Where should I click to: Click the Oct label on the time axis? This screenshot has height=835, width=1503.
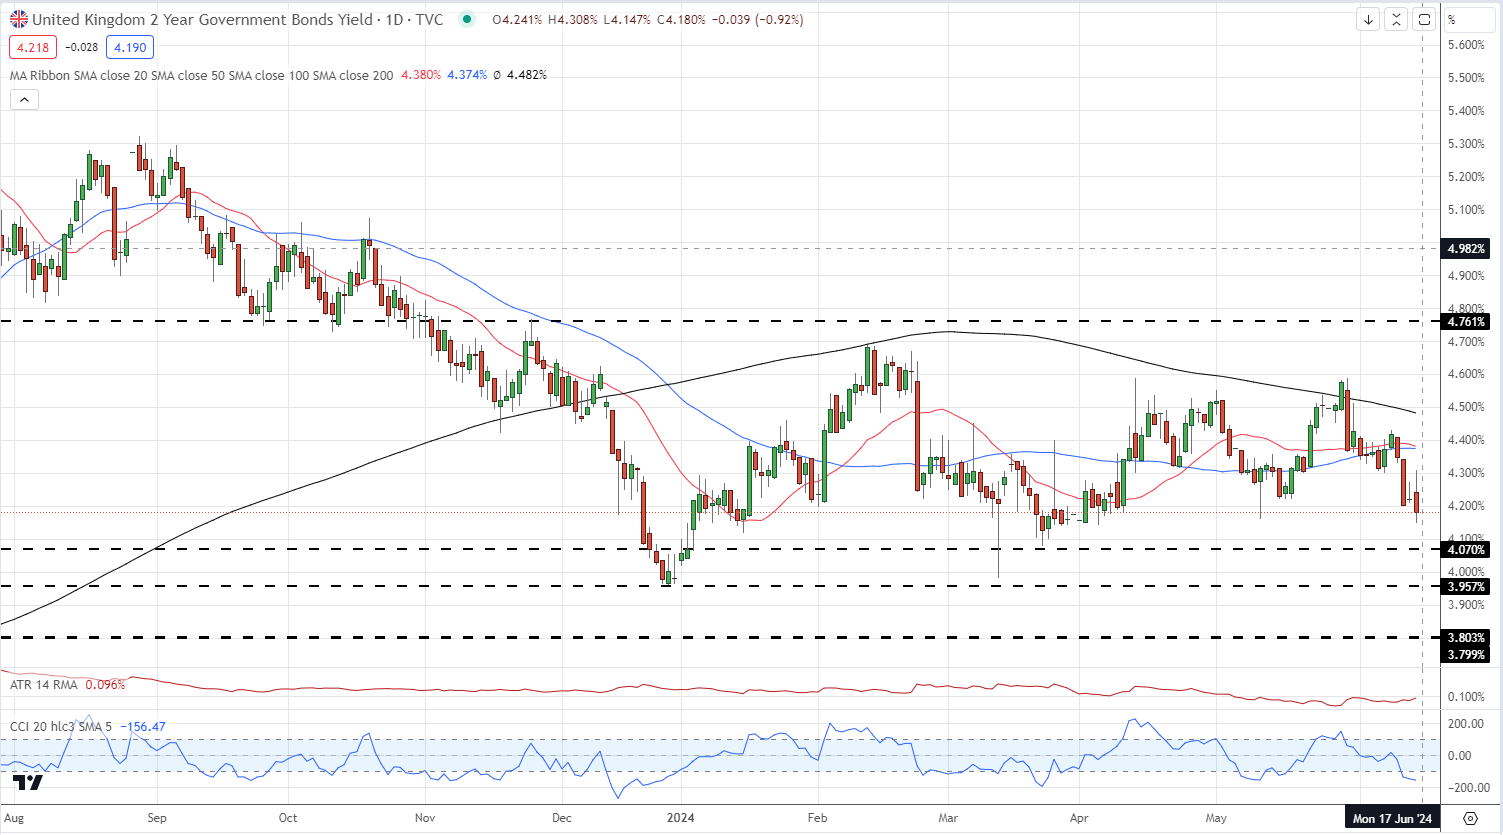(288, 817)
